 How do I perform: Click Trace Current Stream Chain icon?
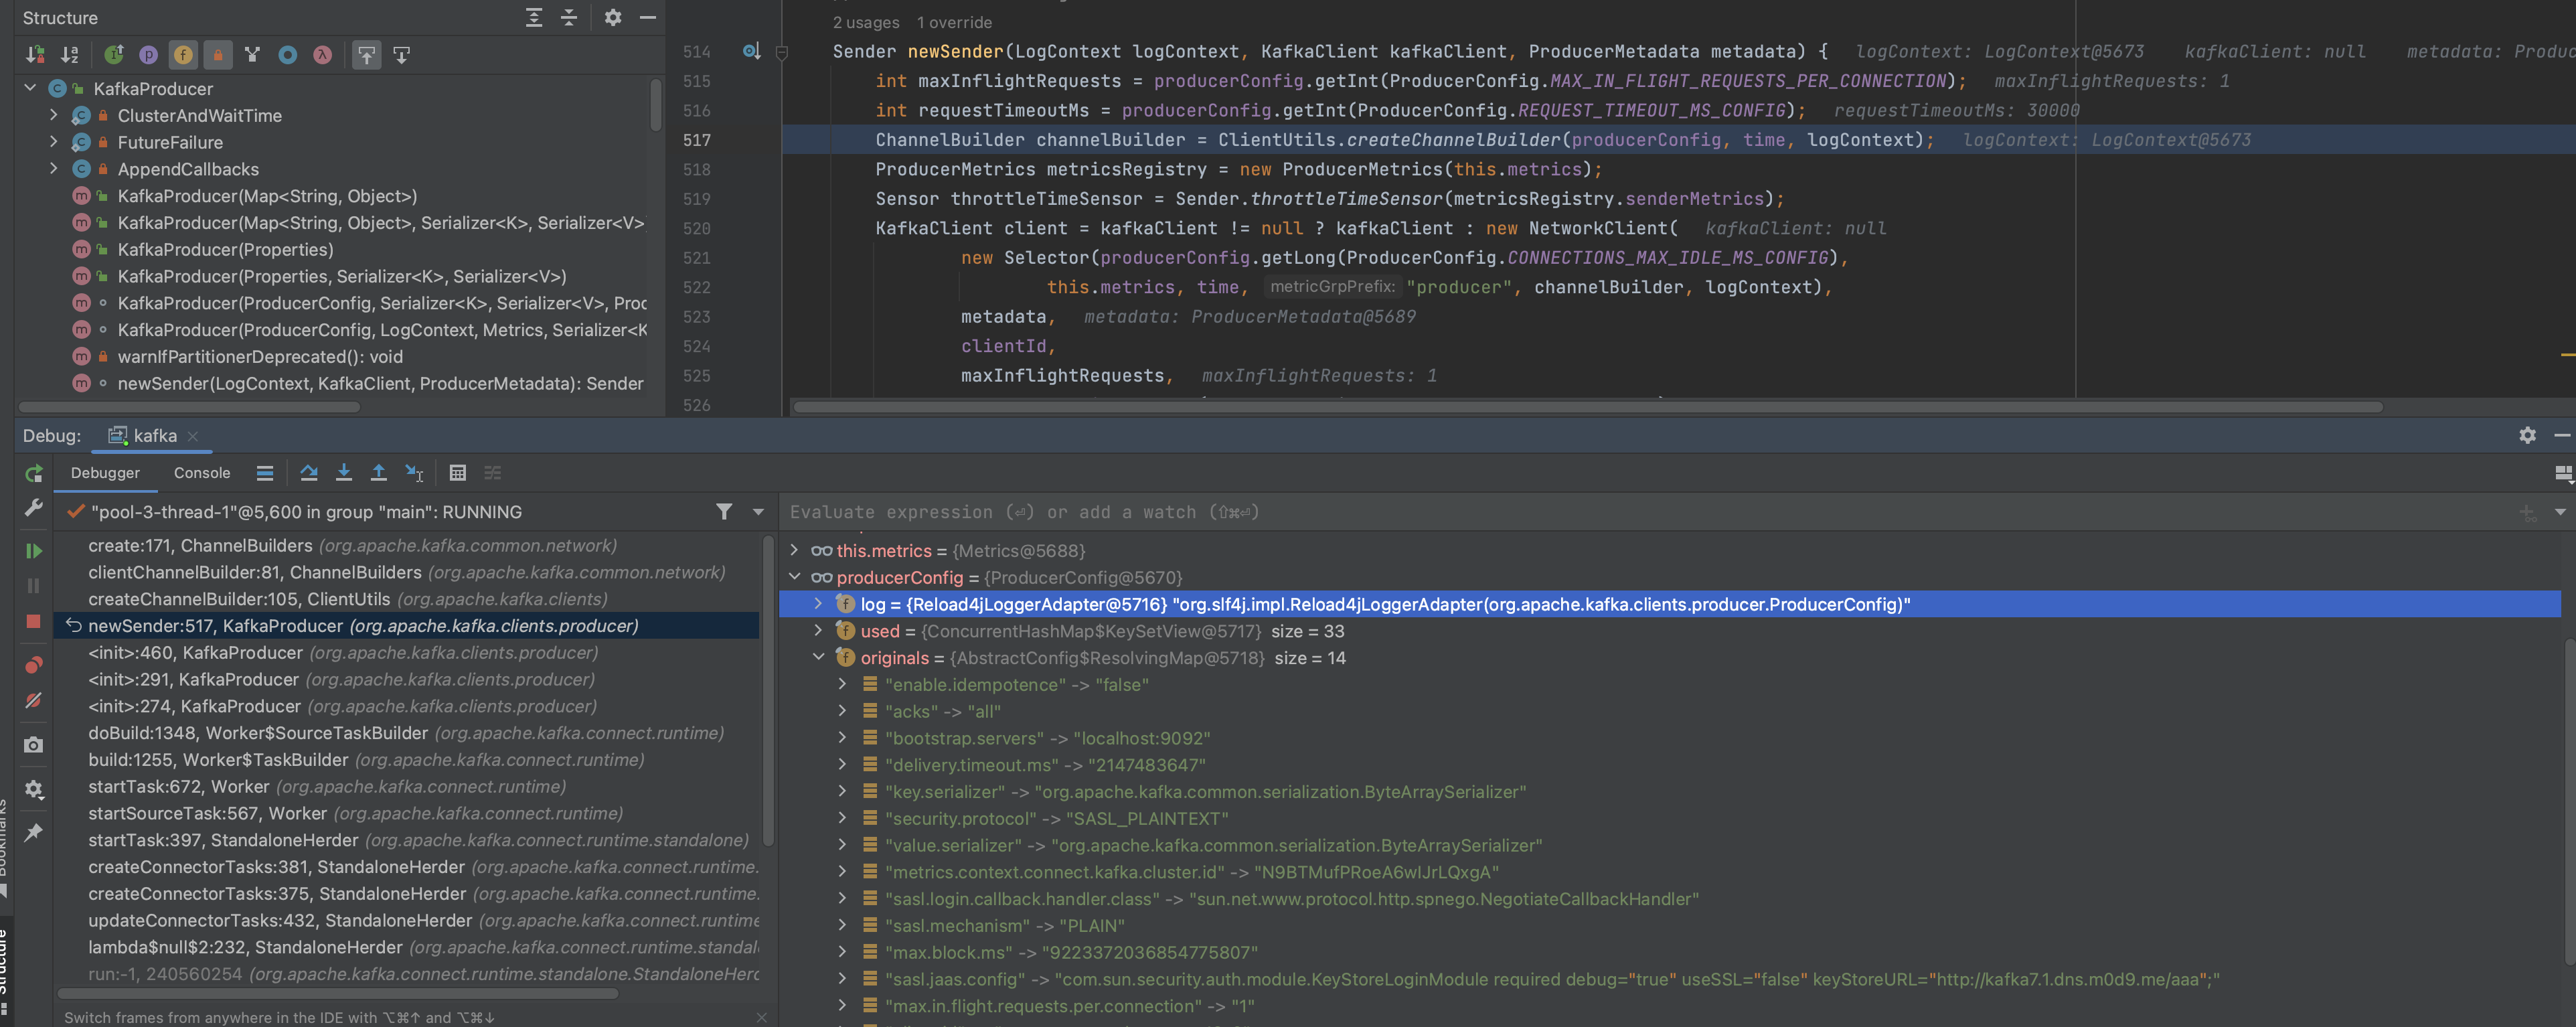coord(493,473)
